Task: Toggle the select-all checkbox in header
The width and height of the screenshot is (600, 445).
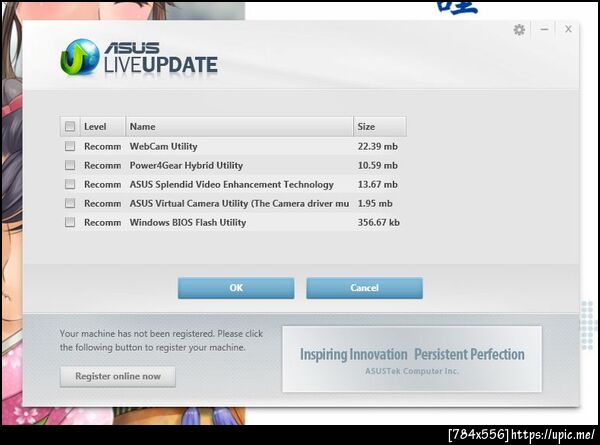Action: click(70, 127)
